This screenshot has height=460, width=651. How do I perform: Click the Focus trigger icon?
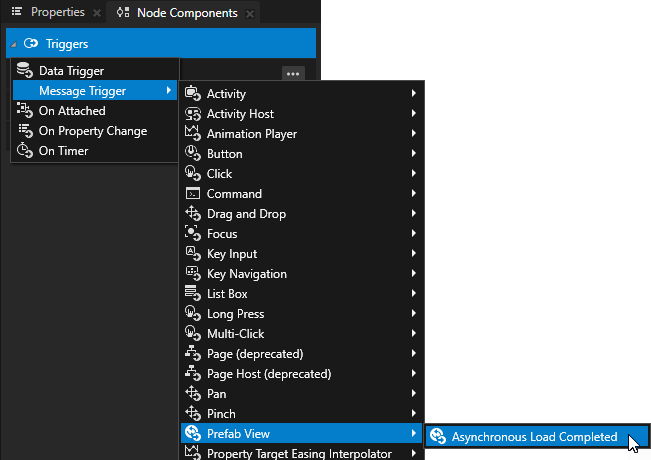(x=193, y=234)
